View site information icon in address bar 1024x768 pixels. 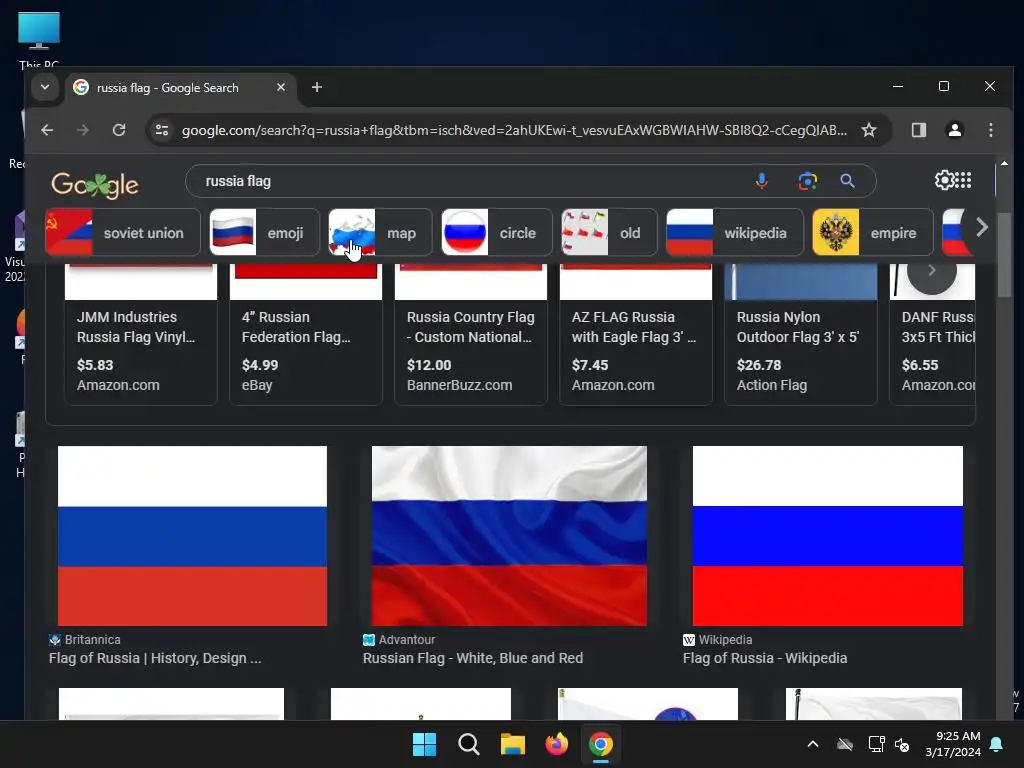(161, 130)
